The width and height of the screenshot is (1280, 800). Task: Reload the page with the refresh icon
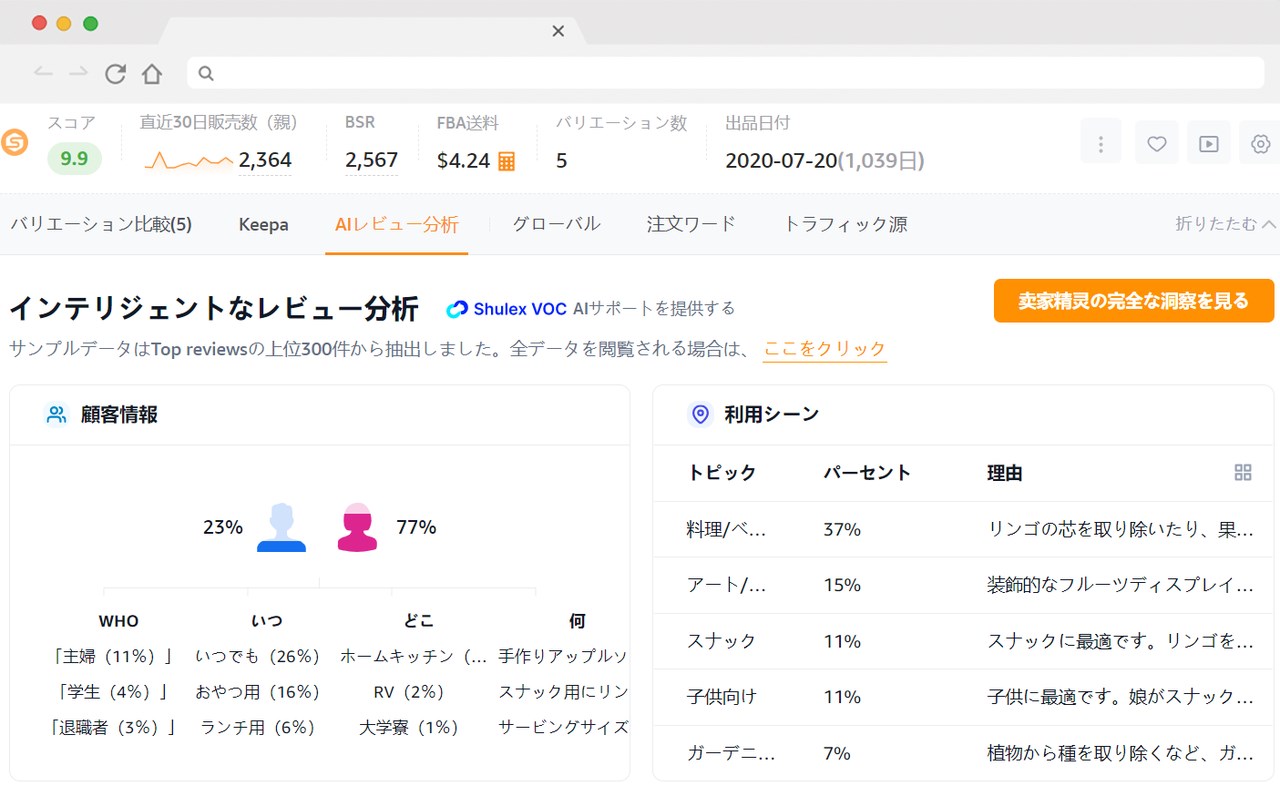pos(116,73)
